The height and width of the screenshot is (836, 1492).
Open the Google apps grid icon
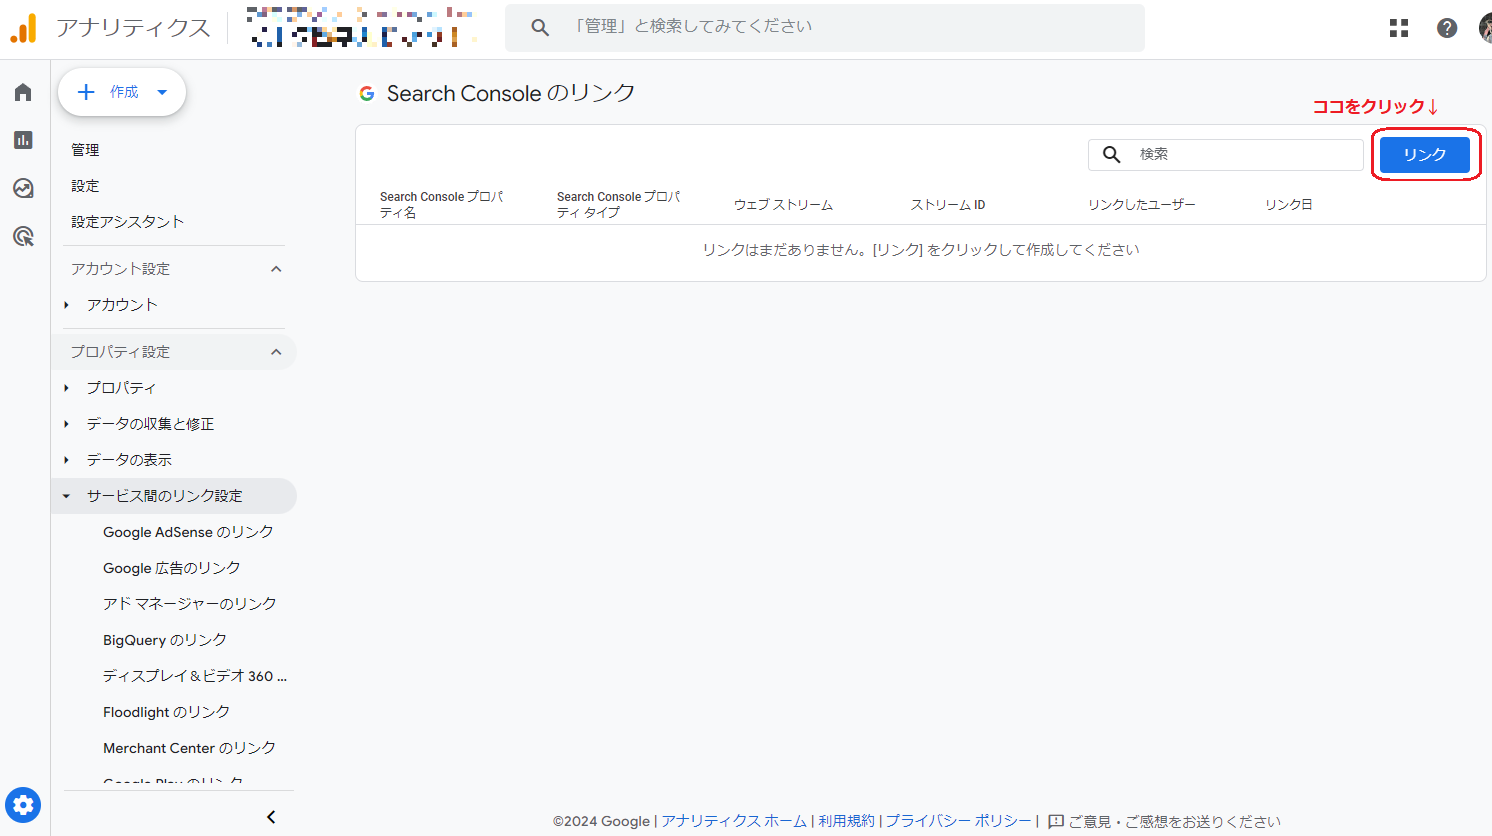pos(1398,28)
